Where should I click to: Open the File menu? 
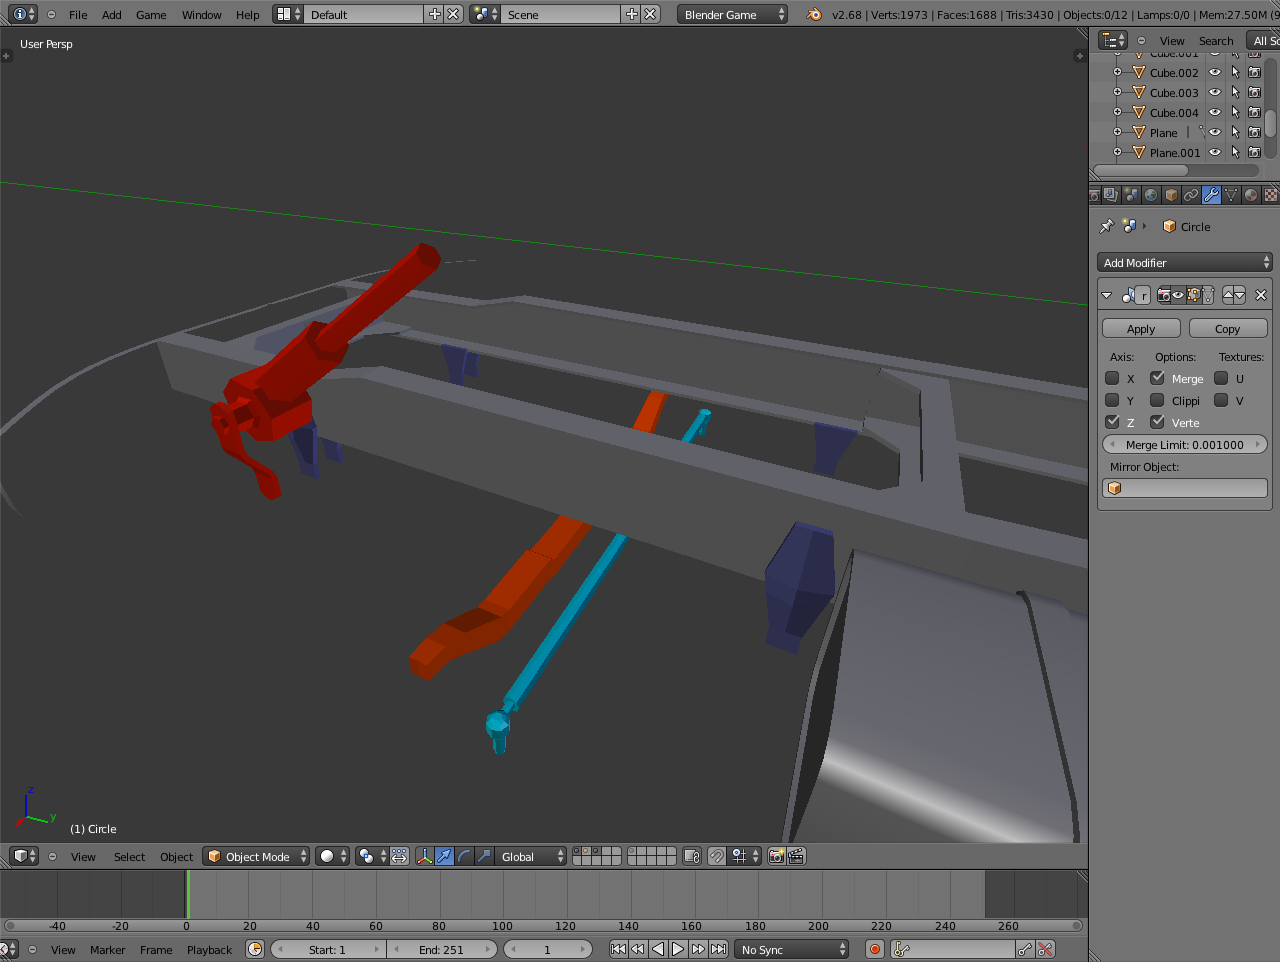[x=78, y=15]
